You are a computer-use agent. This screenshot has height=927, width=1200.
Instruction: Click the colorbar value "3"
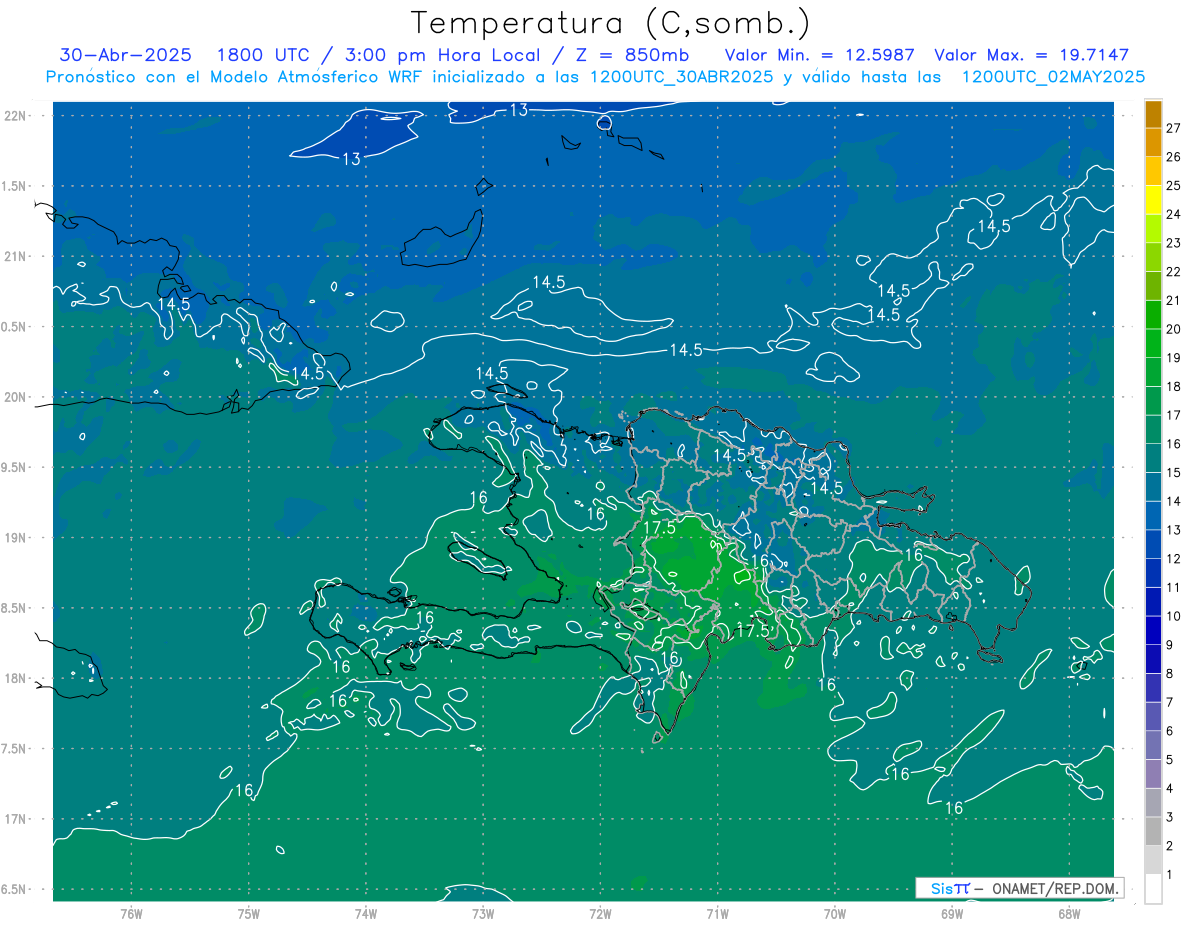point(1169,817)
